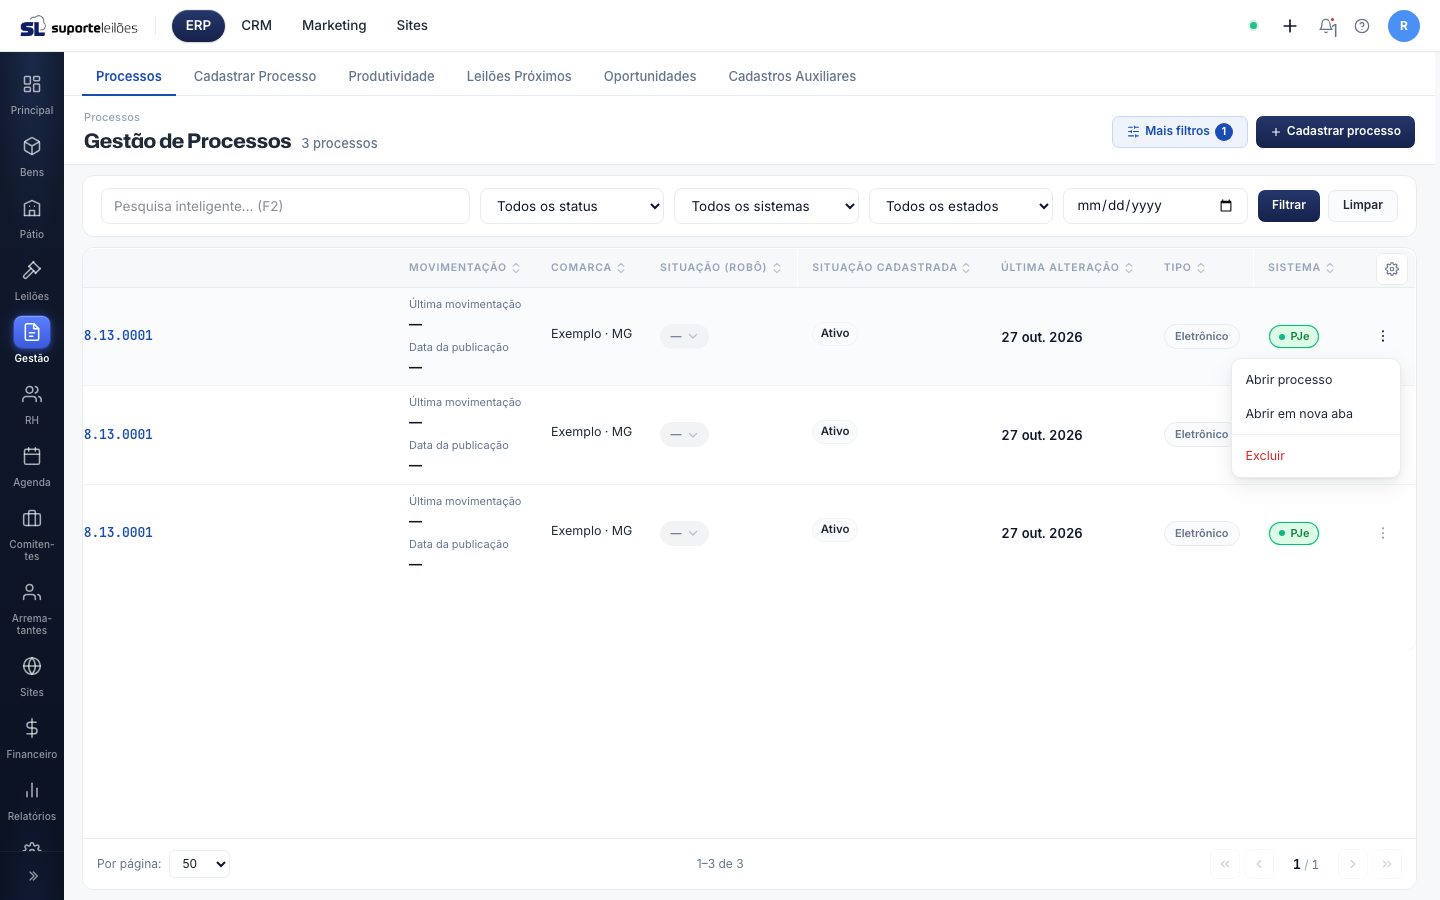Image resolution: width=1440 pixels, height=900 pixels.
Task: Open the CRM module in top navigation
Action: (257, 26)
